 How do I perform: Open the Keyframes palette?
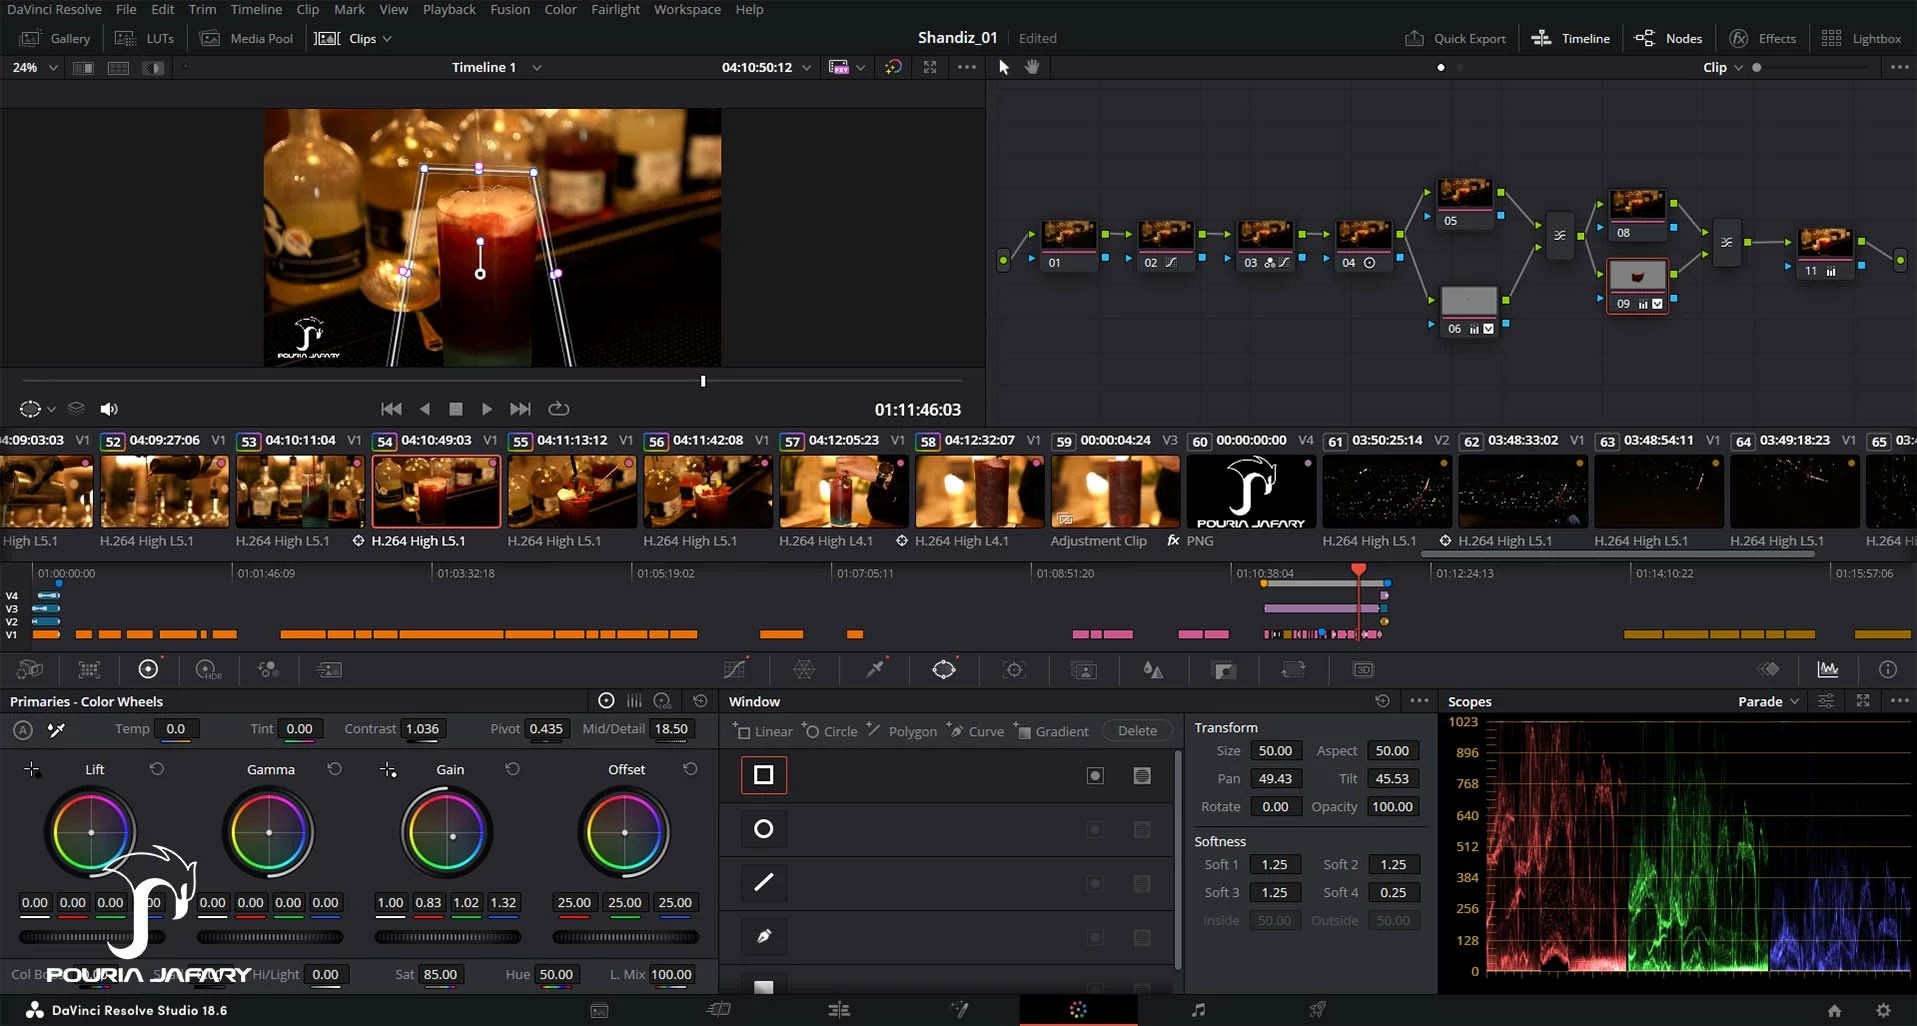click(x=1769, y=669)
